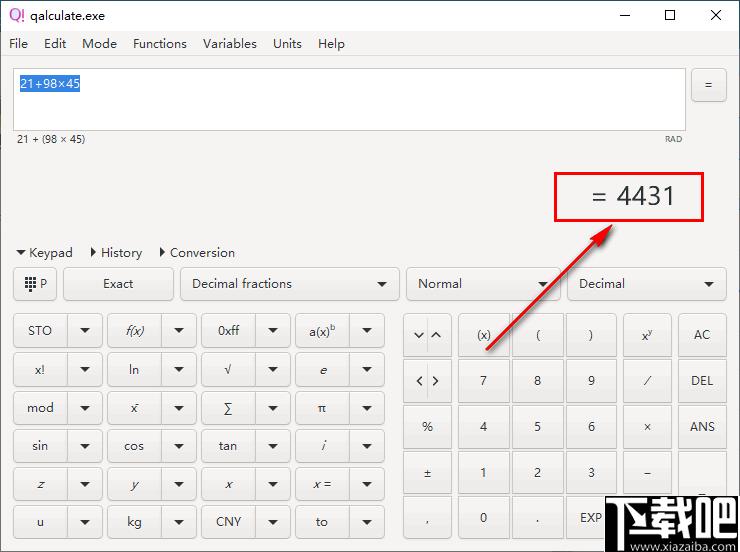Click the AC clear button
Image resolution: width=740 pixels, height=552 pixels.
click(702, 335)
